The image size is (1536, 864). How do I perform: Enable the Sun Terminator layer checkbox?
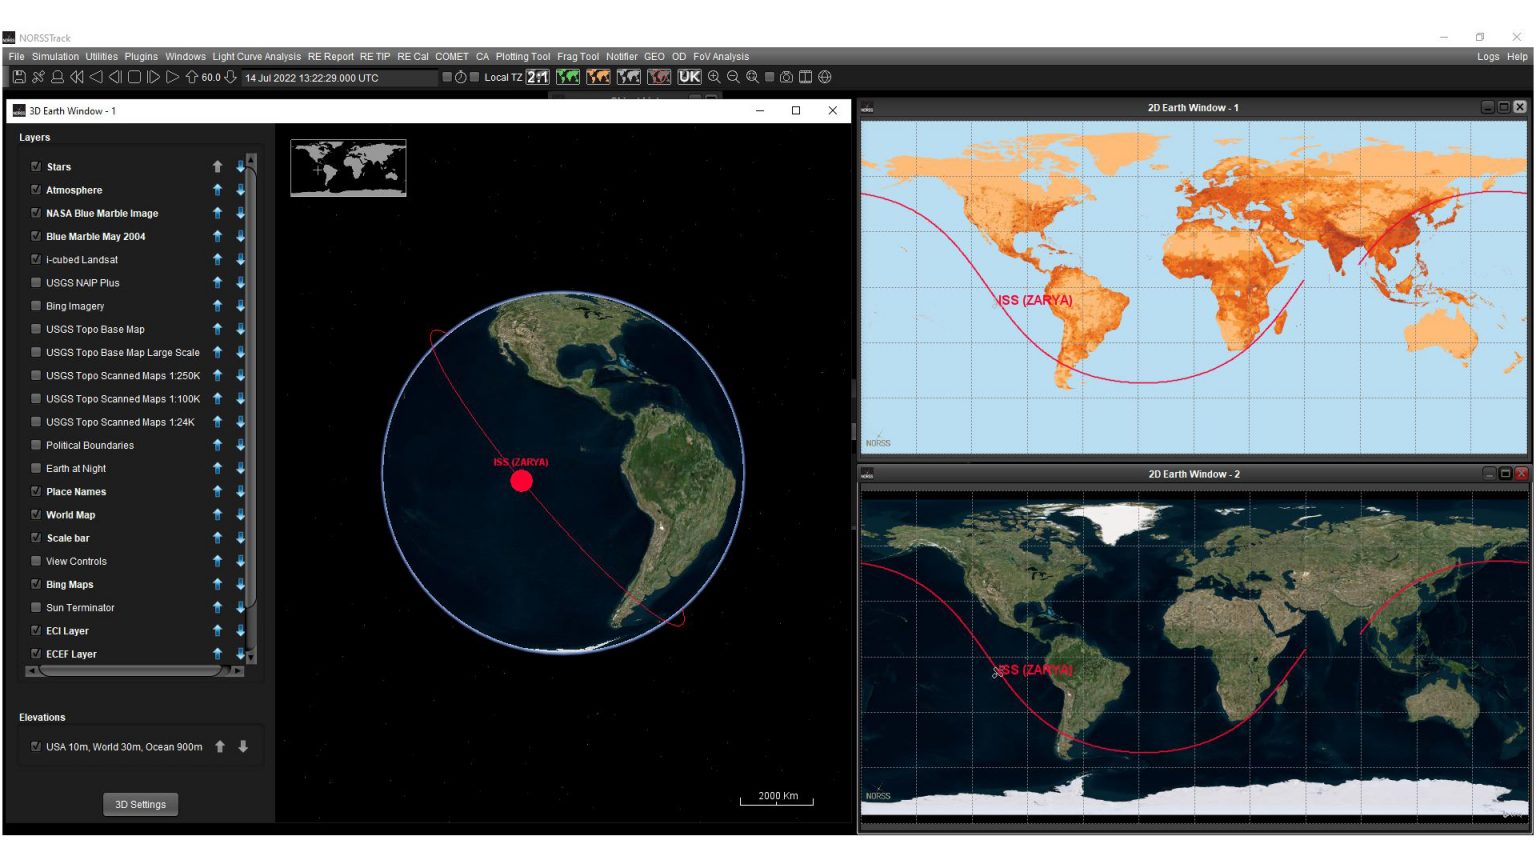click(36, 608)
